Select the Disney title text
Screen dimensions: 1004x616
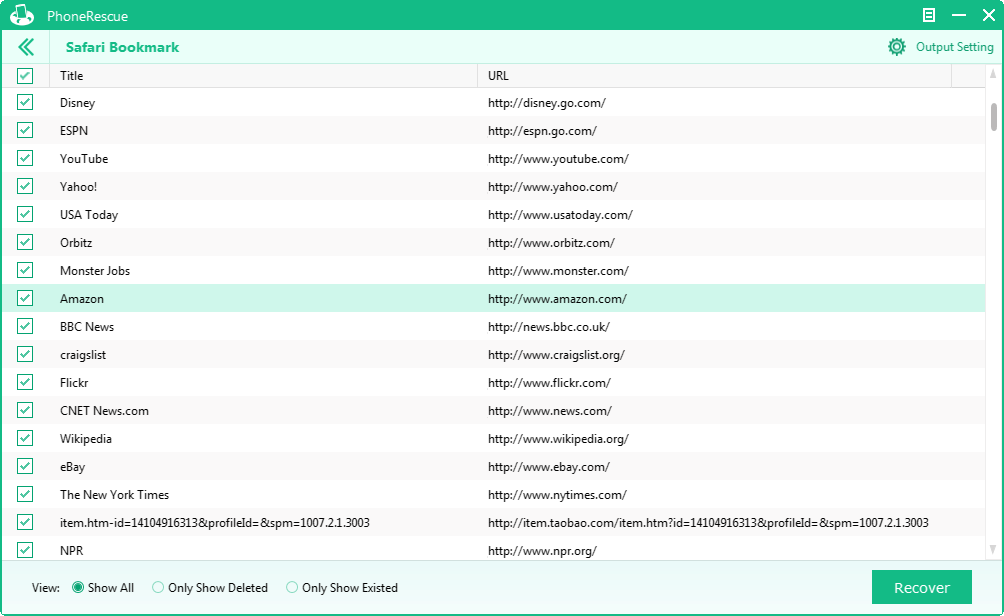77,103
